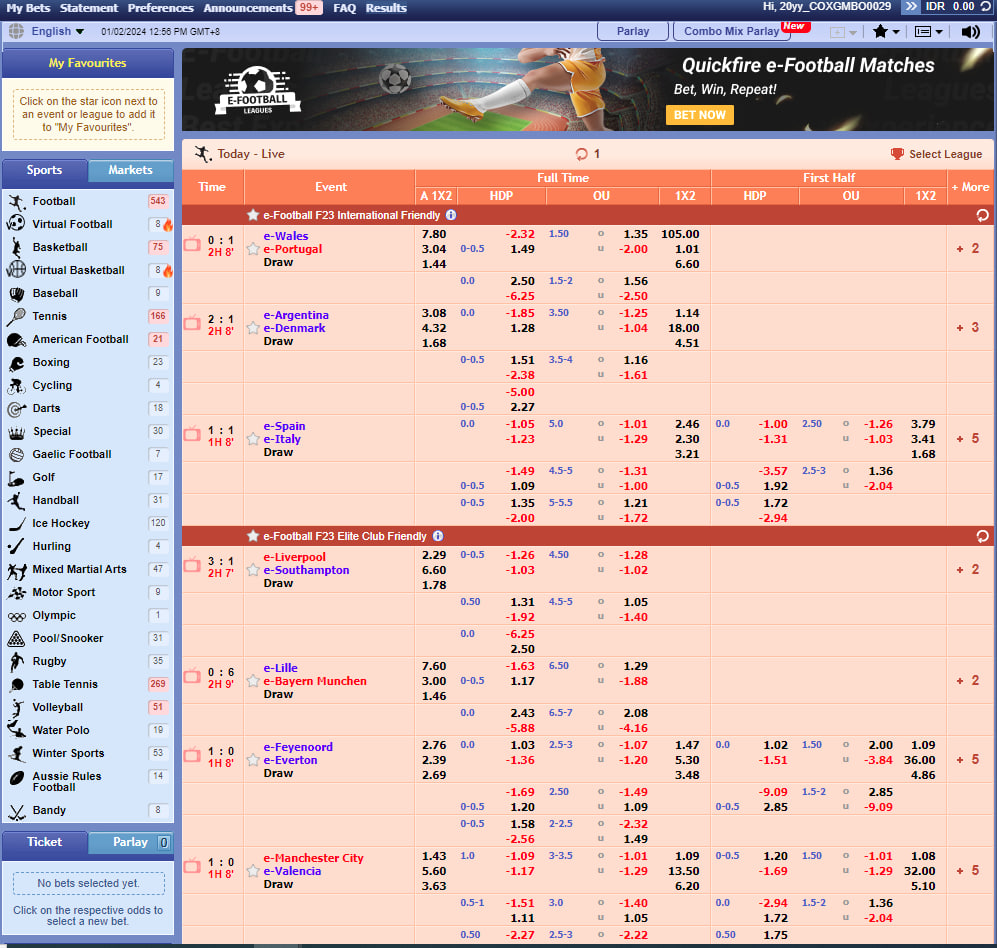This screenshot has height=948, width=997.
Task: Click the Parlay button in top bar
Action: click(633, 31)
